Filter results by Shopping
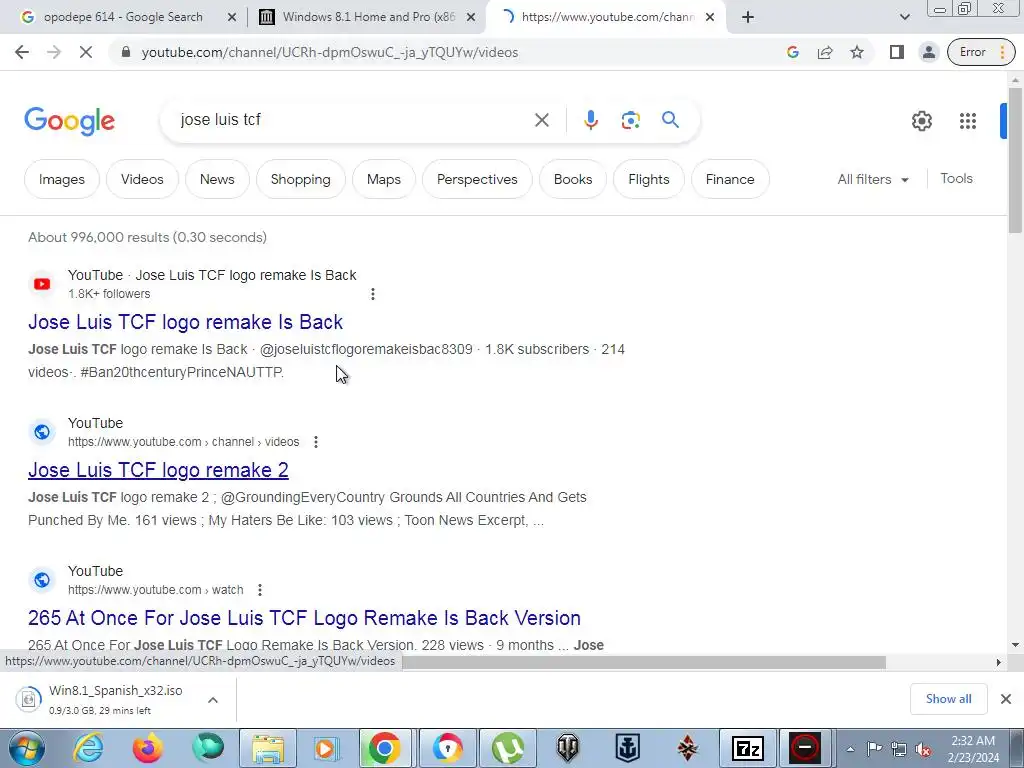 click(300, 179)
